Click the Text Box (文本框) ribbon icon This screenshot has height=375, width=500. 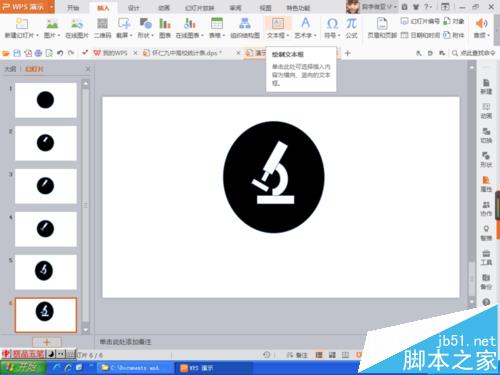click(278, 23)
